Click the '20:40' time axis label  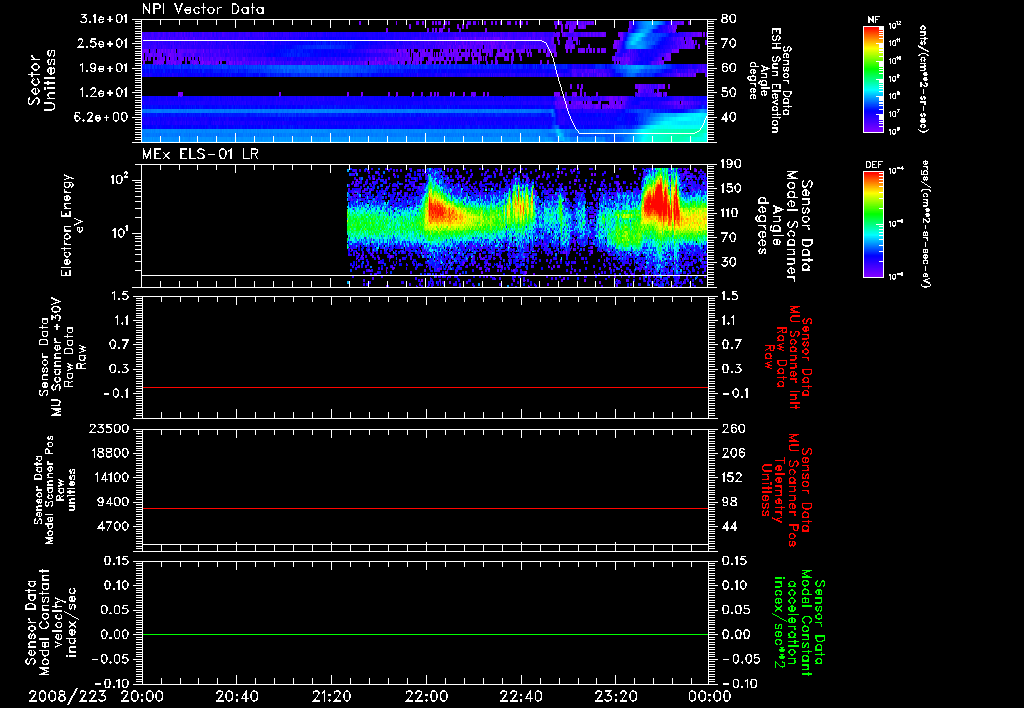[236, 696]
